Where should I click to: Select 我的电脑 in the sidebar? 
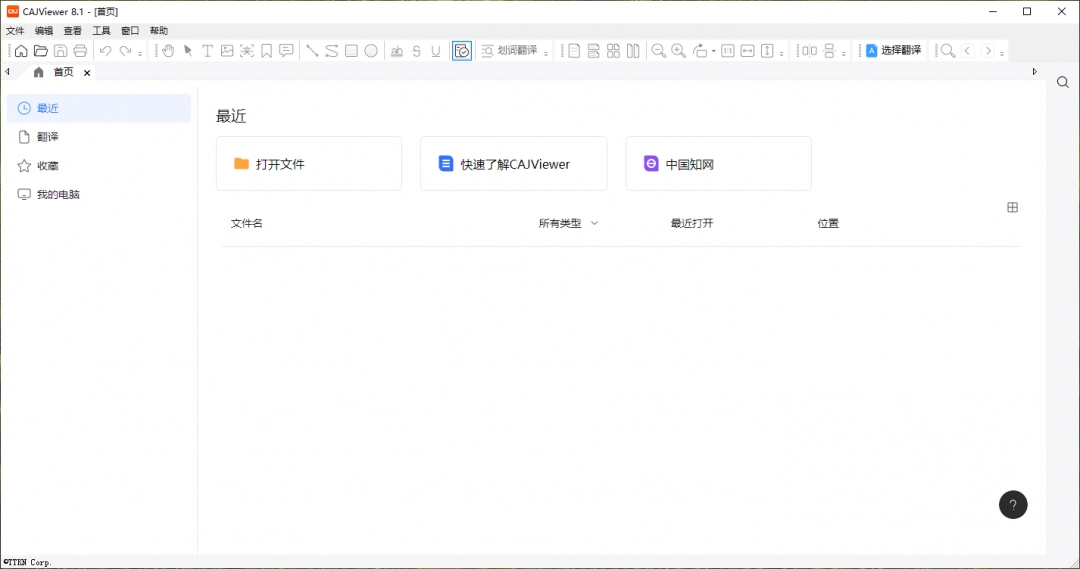pyautogui.click(x=99, y=195)
